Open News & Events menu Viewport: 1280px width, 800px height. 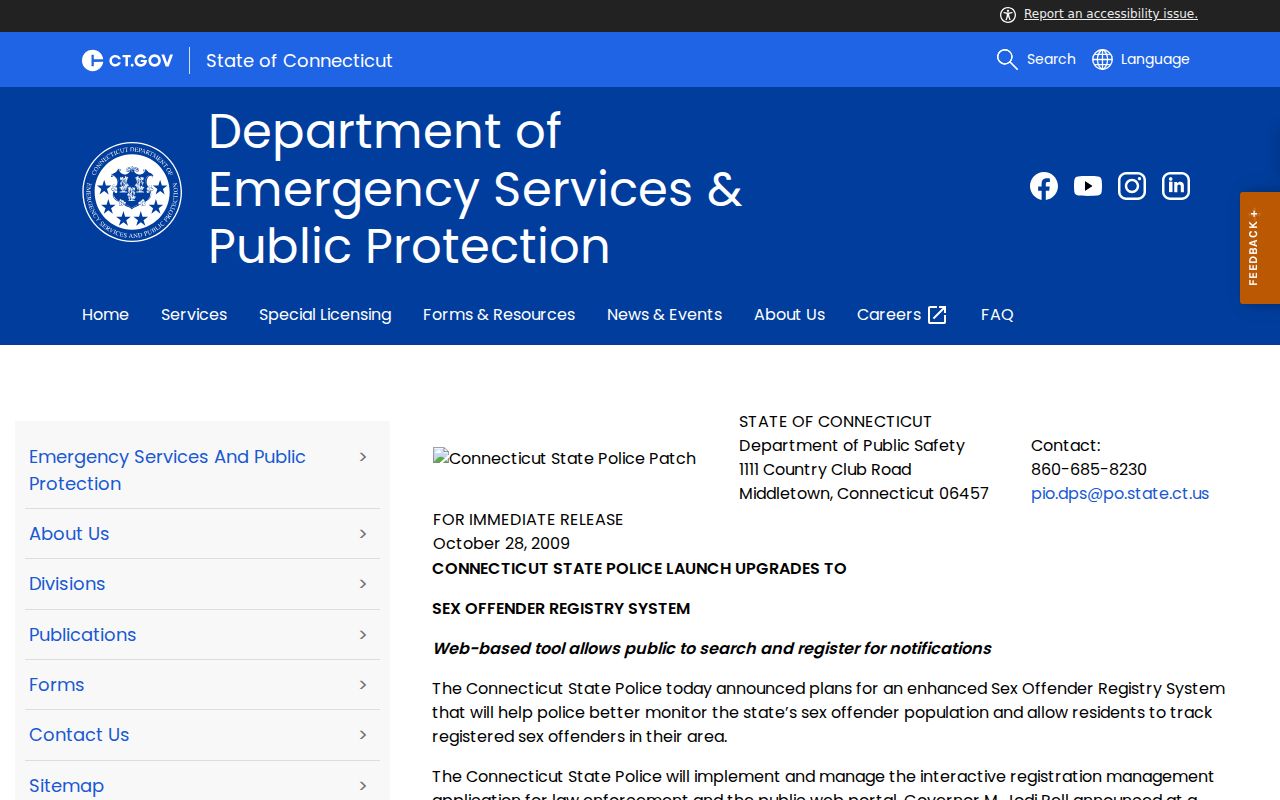pyautogui.click(x=664, y=315)
